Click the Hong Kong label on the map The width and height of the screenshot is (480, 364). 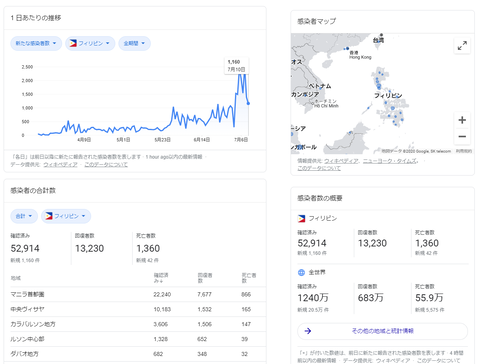pos(360,57)
